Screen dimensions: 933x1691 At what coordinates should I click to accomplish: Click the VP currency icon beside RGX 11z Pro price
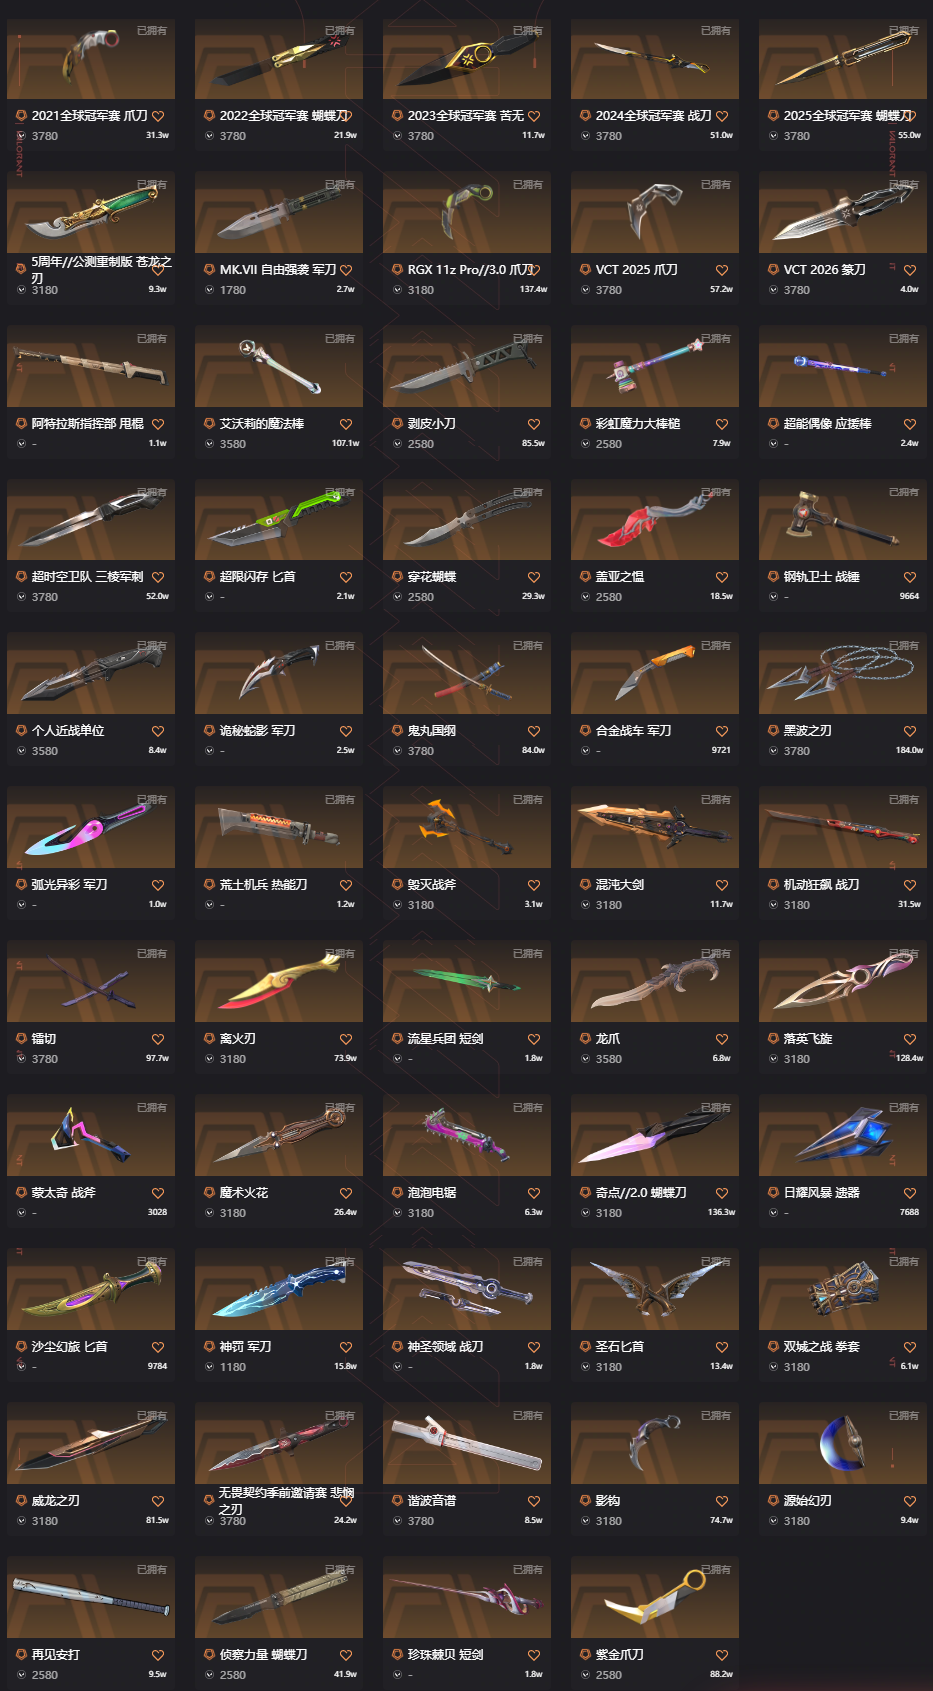tap(397, 290)
